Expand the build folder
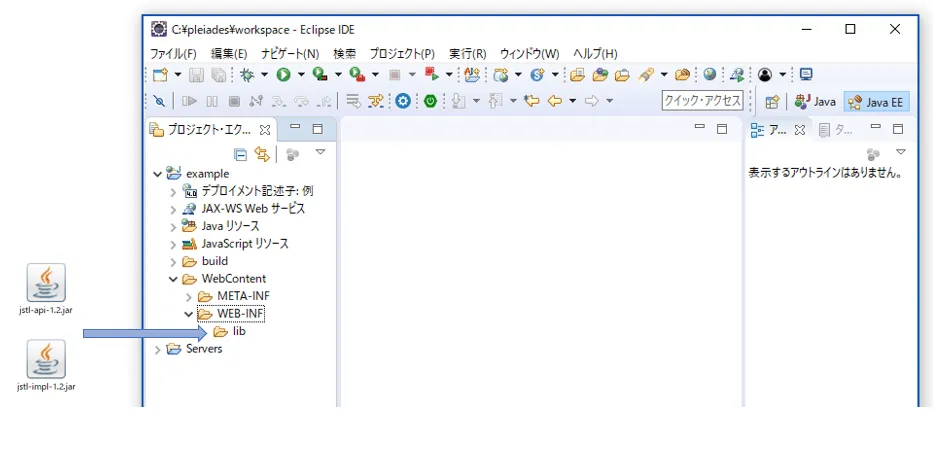Image resolution: width=938 pixels, height=450 pixels. (173, 262)
